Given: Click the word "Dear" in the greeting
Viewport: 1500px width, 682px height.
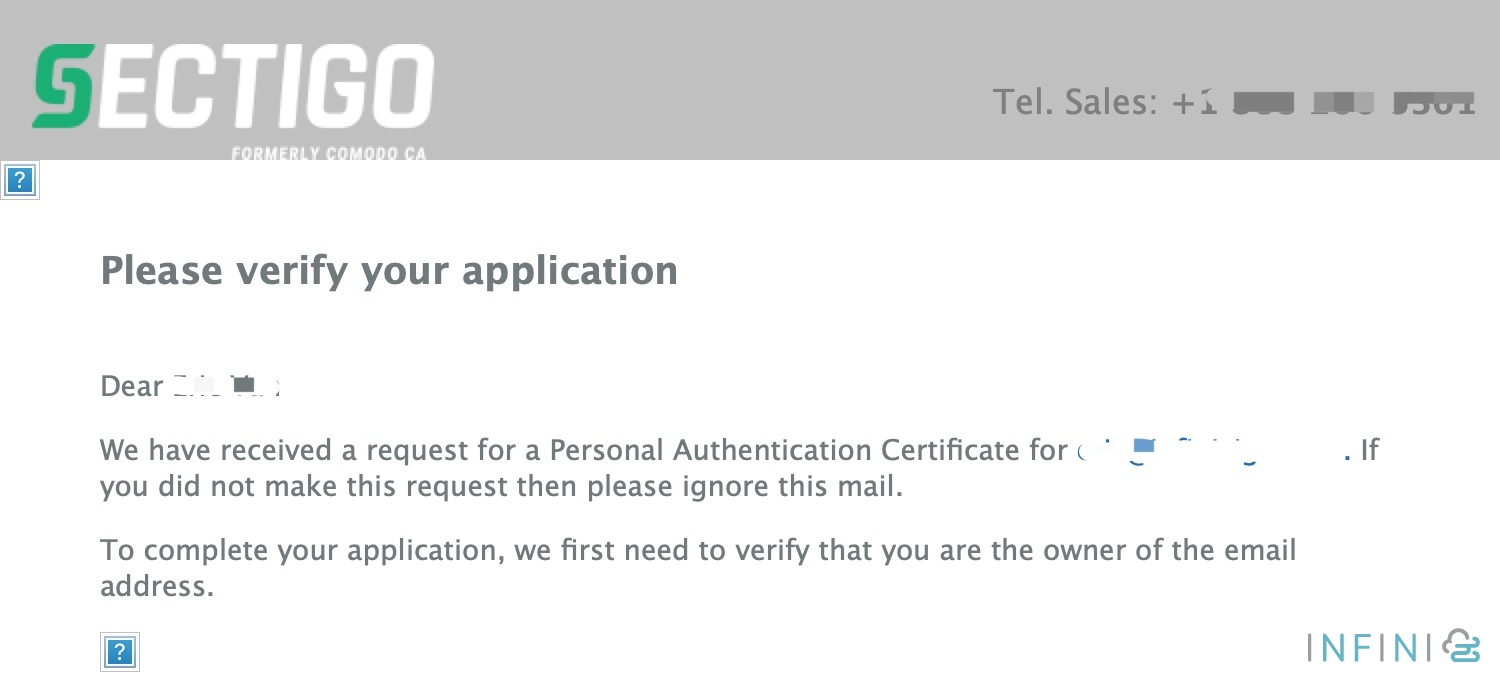Looking at the screenshot, I should (131, 386).
